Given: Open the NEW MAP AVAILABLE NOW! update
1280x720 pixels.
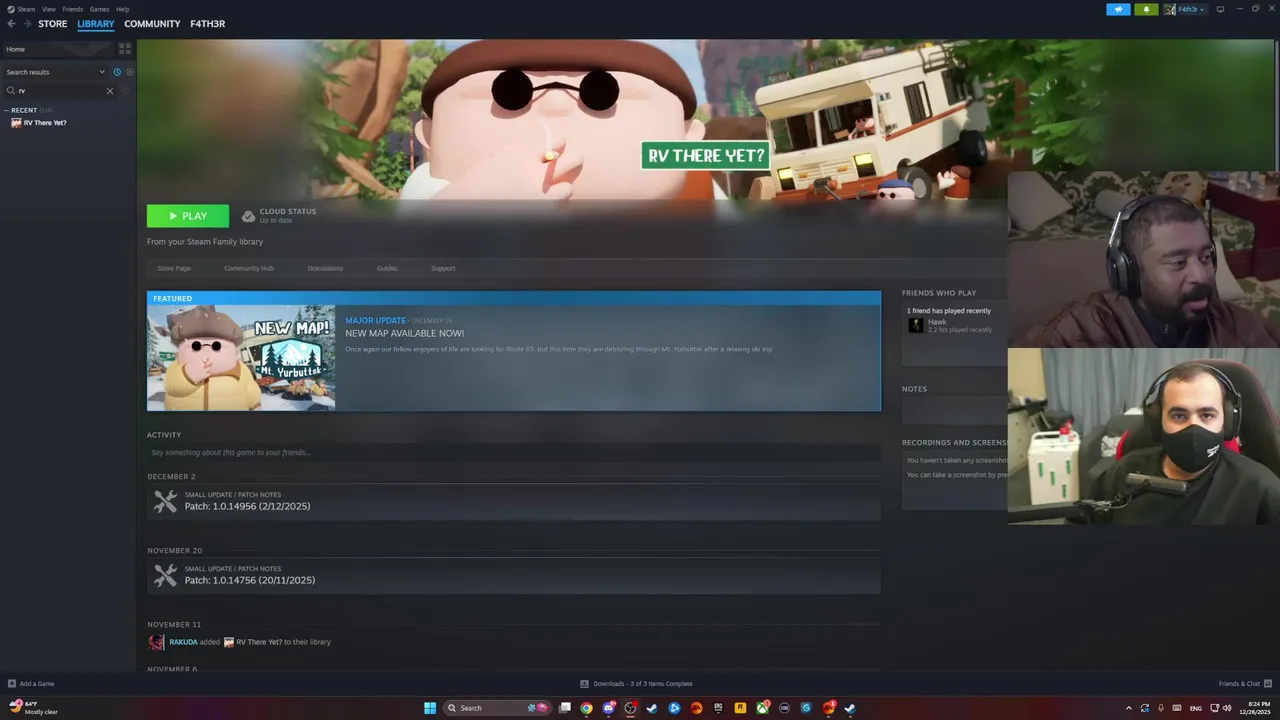Looking at the screenshot, I should [x=405, y=333].
